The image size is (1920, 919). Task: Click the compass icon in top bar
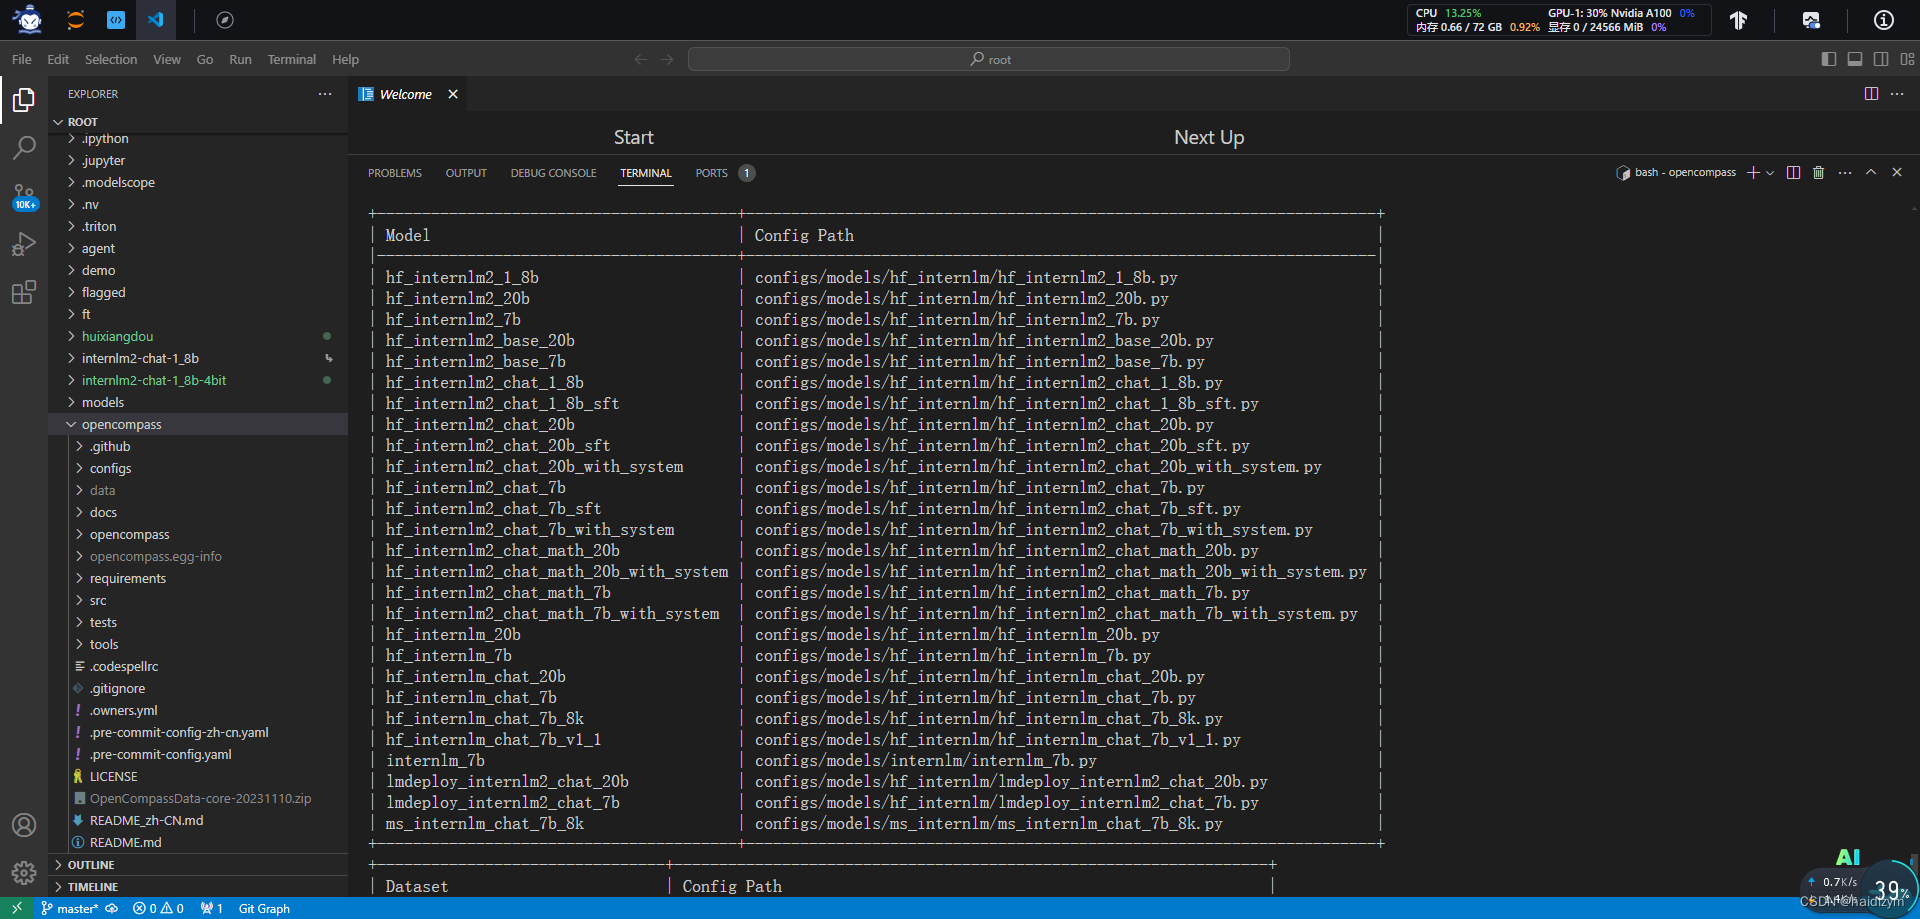click(225, 19)
